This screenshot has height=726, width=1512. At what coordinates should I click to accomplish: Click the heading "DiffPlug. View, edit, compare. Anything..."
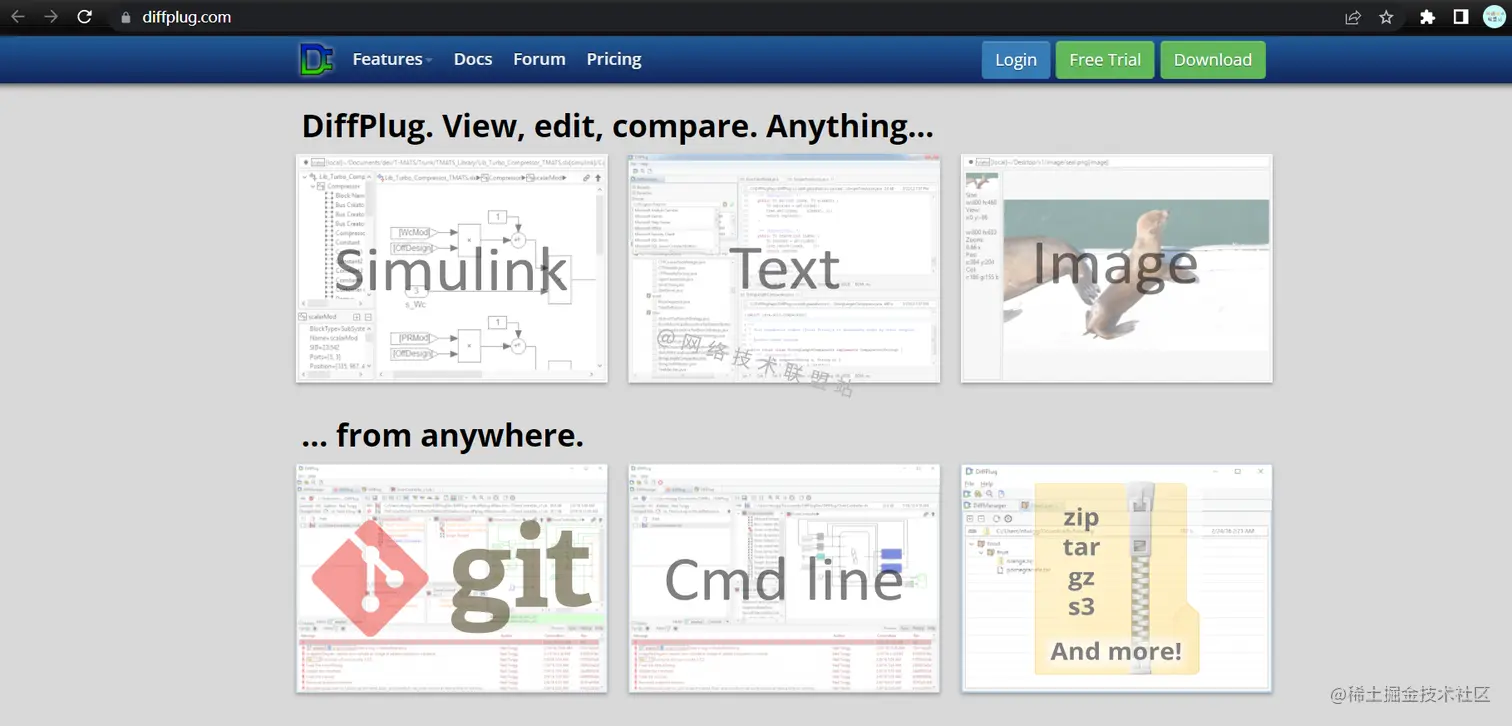(x=617, y=127)
